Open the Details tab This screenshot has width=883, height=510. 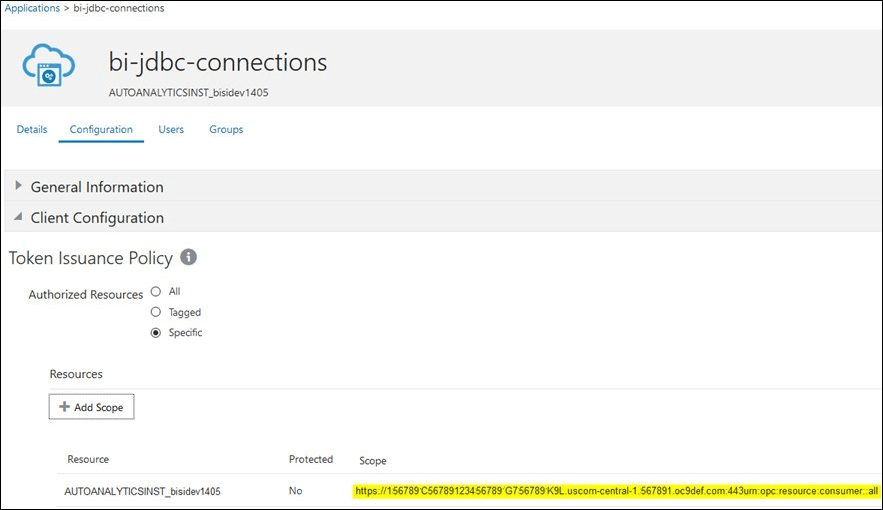click(x=32, y=129)
